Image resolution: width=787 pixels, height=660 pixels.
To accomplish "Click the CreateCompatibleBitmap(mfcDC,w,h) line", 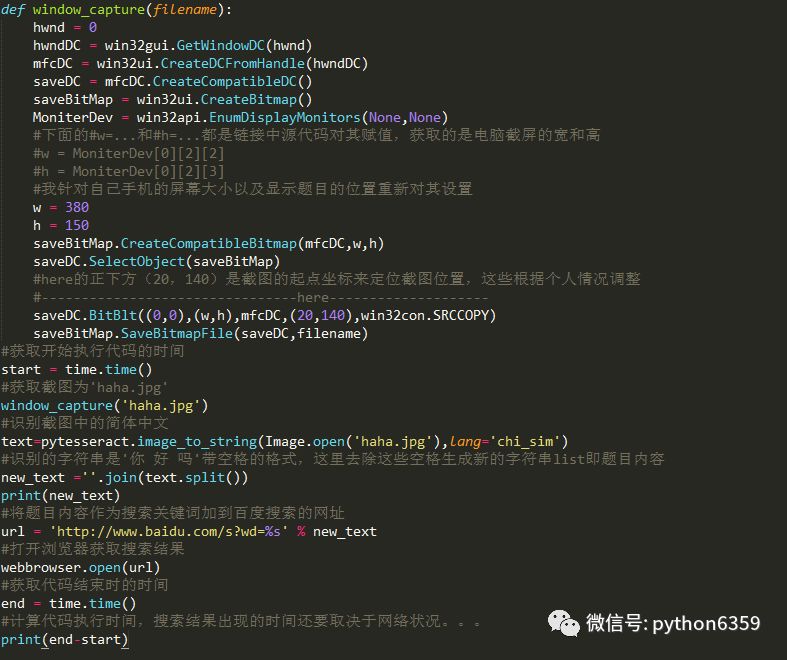I will click(208, 243).
